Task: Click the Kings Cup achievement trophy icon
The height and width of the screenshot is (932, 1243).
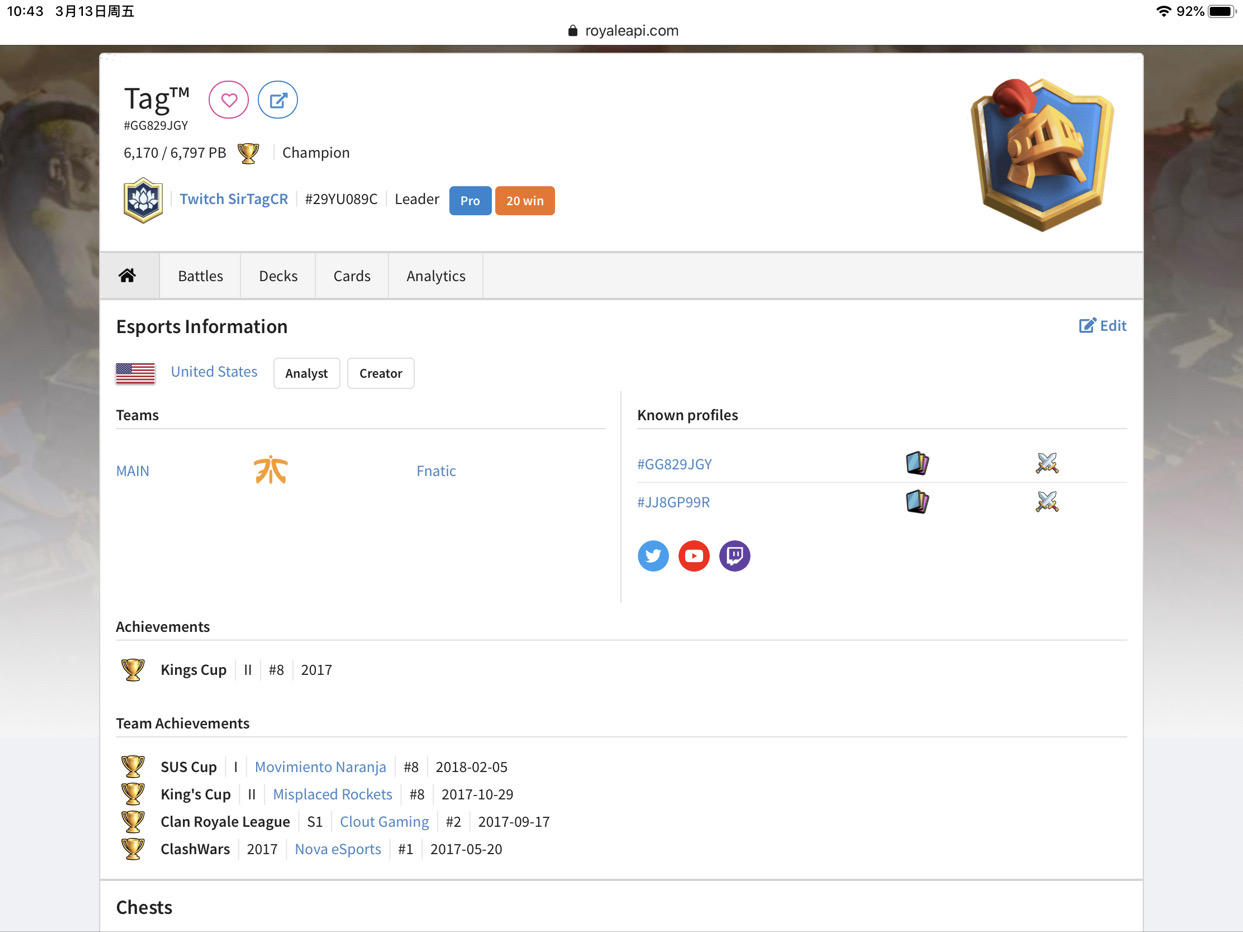Action: click(x=133, y=670)
